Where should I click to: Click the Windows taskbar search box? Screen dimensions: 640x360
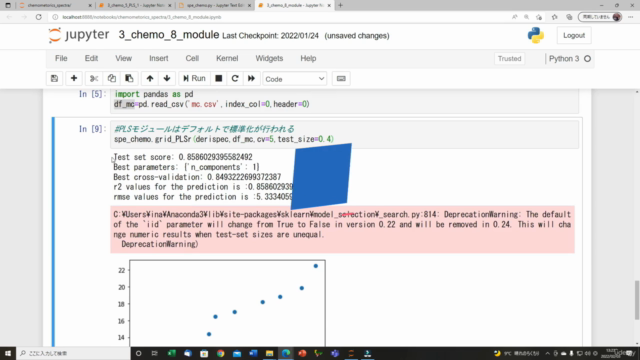pos(73,353)
